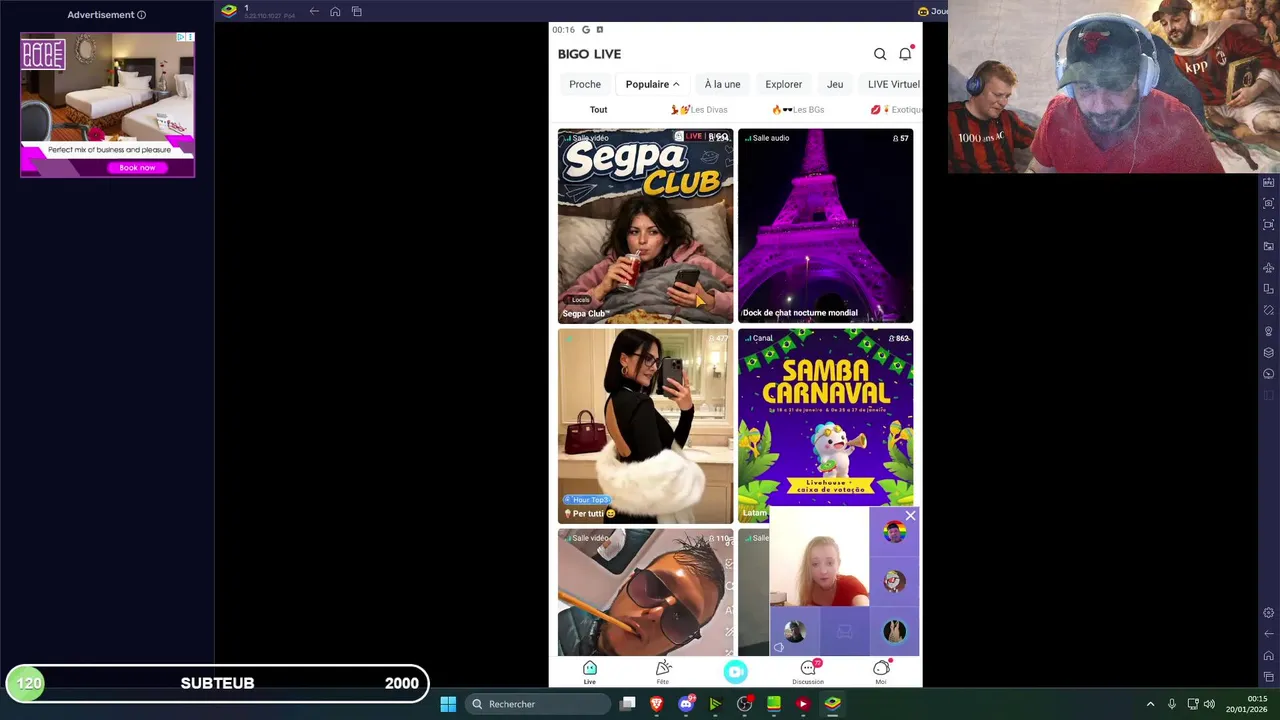
Task: Show hidden system tray icons chevron
Action: 1150,704
